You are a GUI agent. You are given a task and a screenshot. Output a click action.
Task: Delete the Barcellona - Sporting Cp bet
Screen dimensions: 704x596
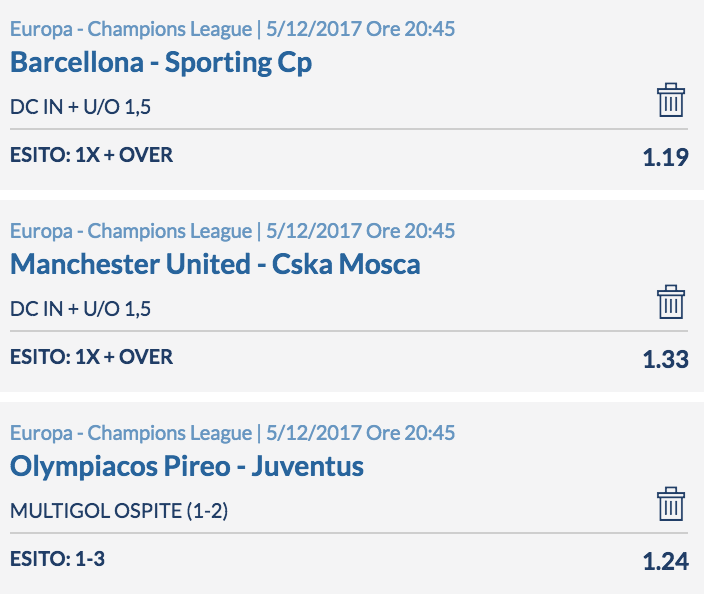pos(671,100)
